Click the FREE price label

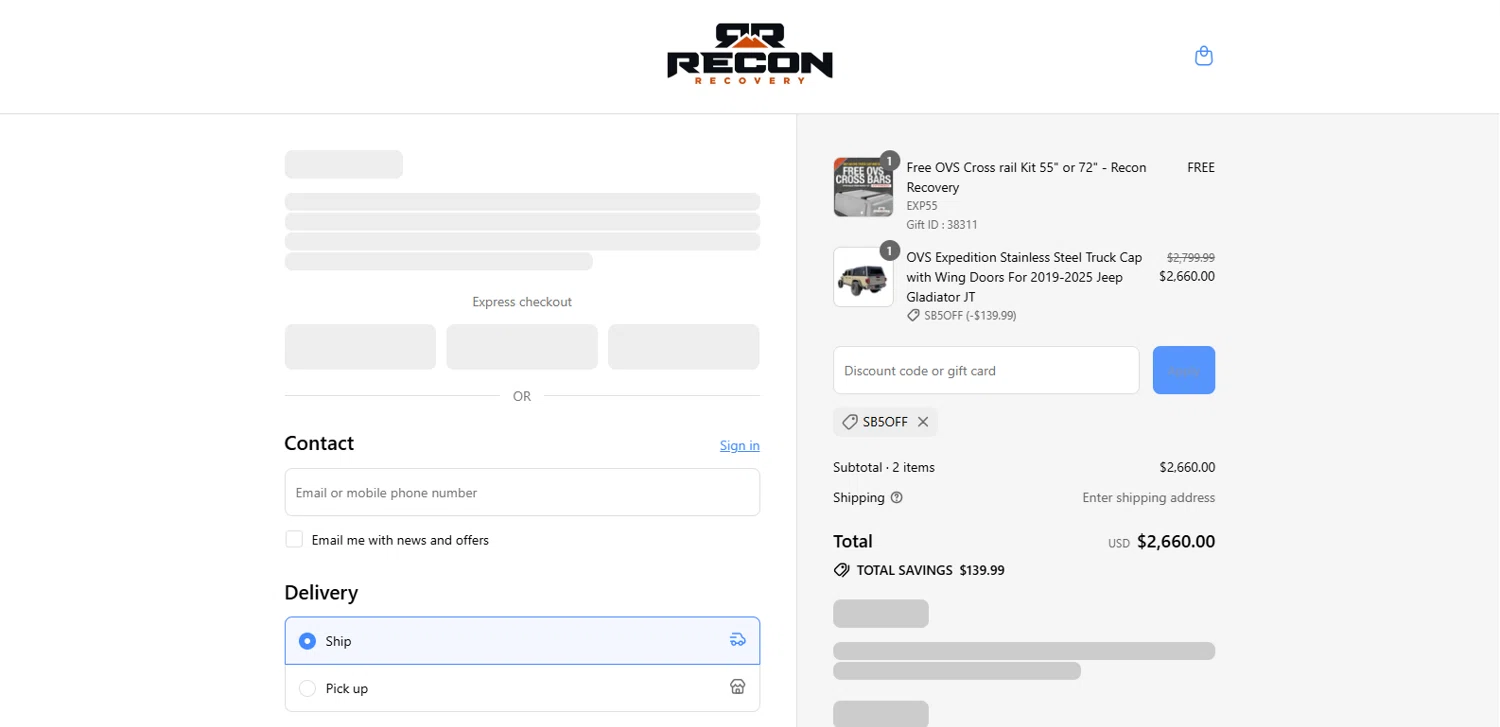point(1201,167)
